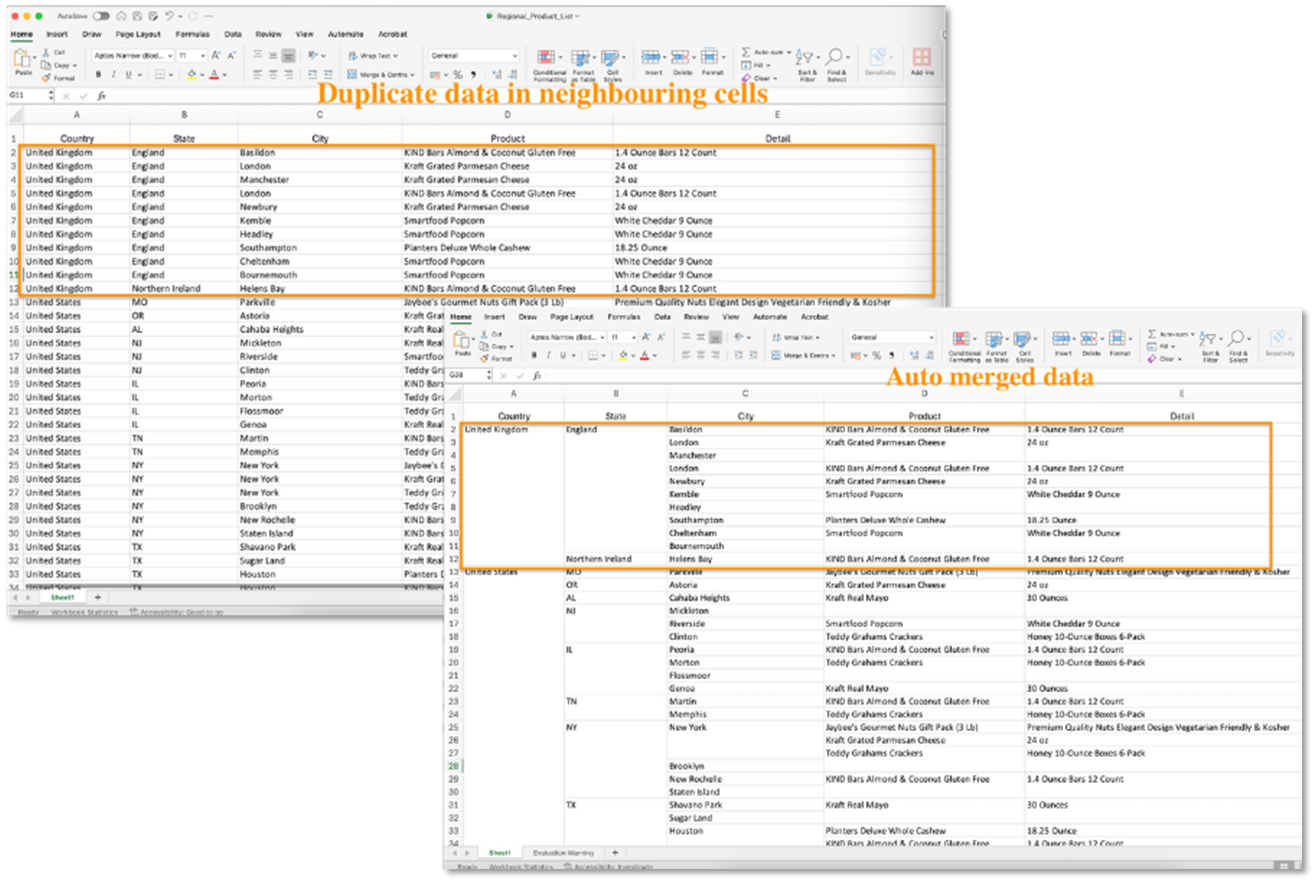Expand Merge & Centre dropdown in upper window
Screen dimensions: 1315x882
[414, 75]
